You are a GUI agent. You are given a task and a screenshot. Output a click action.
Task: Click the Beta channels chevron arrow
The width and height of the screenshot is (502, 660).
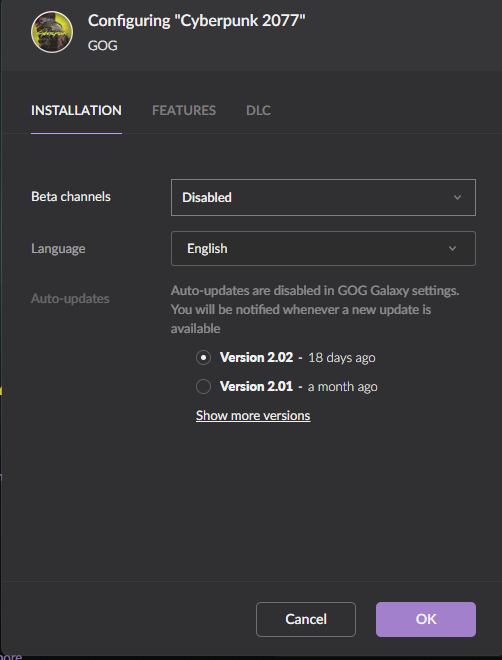457,197
